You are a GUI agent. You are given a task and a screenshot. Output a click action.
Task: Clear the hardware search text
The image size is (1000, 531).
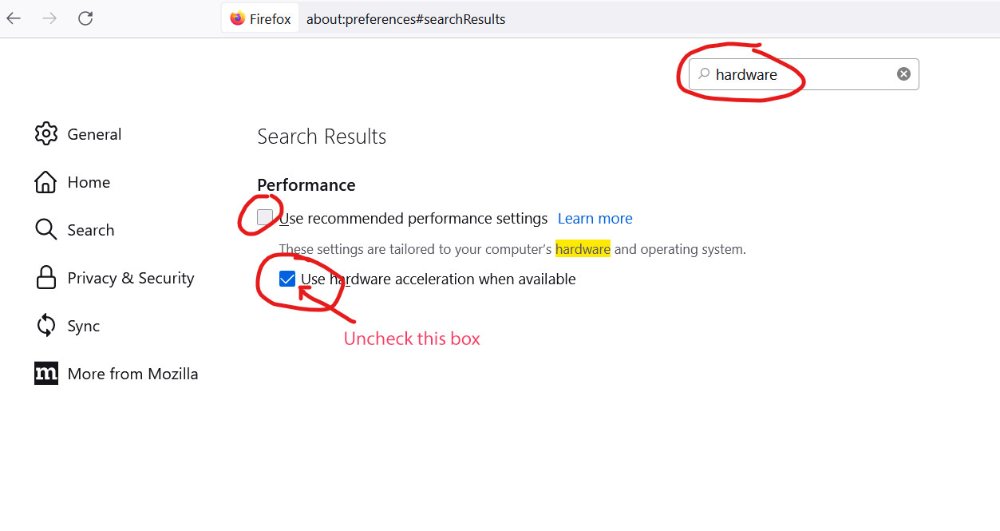point(903,74)
